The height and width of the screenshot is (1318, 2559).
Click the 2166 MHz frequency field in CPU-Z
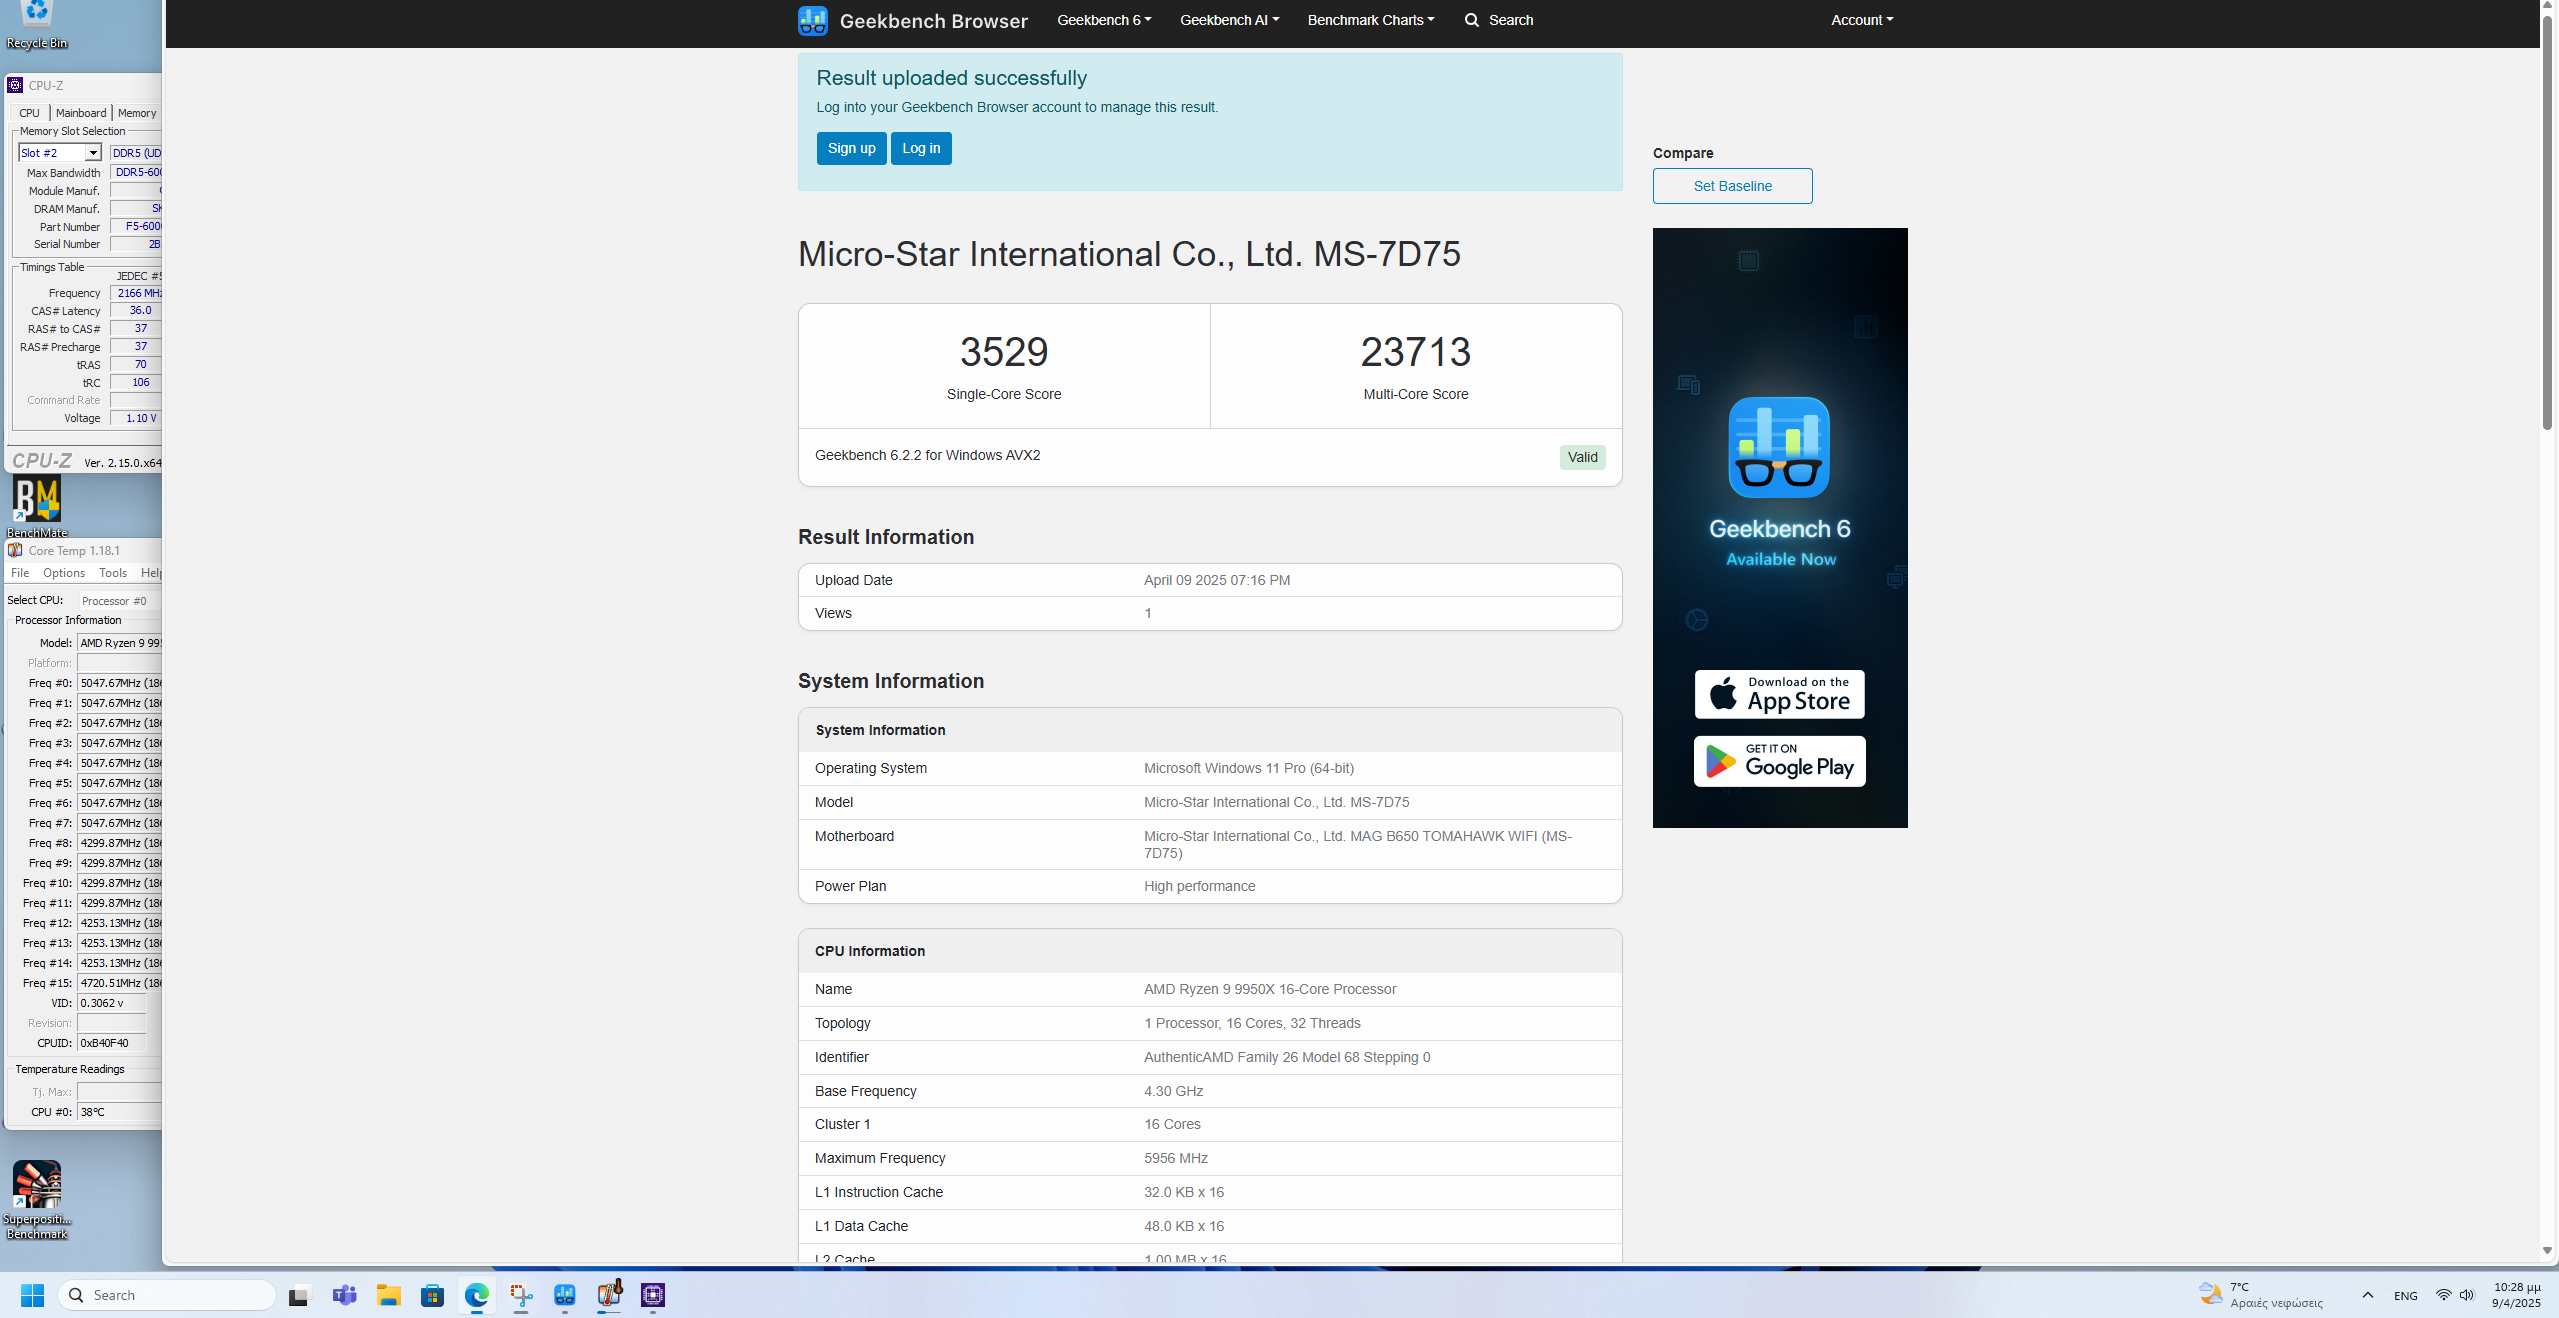point(136,293)
